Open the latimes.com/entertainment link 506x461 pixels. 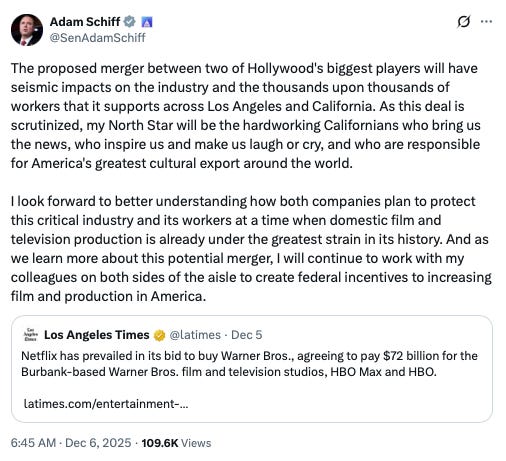click(106, 404)
